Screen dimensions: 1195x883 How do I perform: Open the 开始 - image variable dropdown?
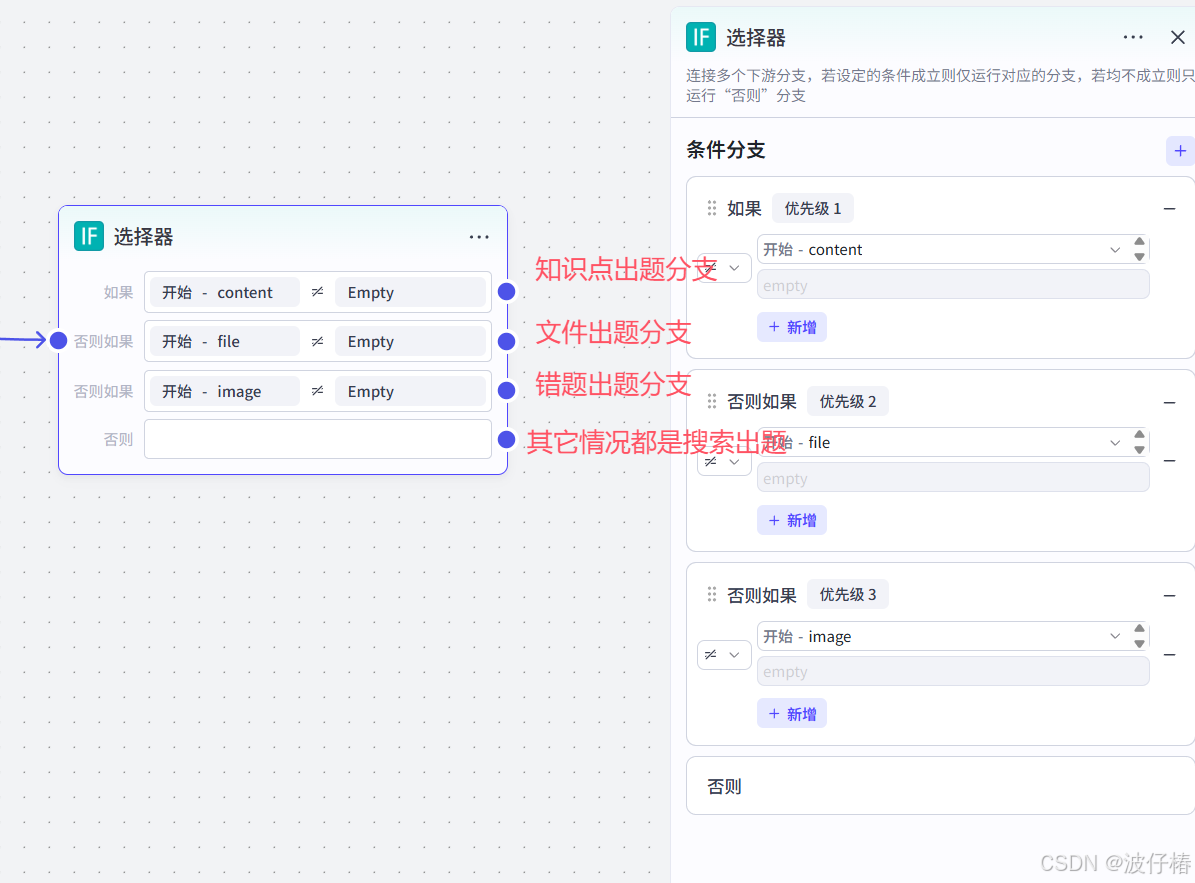942,636
